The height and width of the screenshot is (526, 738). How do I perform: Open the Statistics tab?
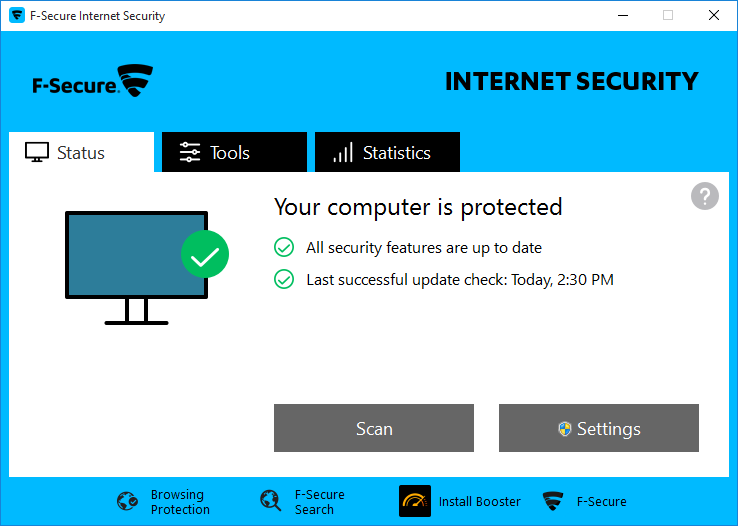[387, 153]
